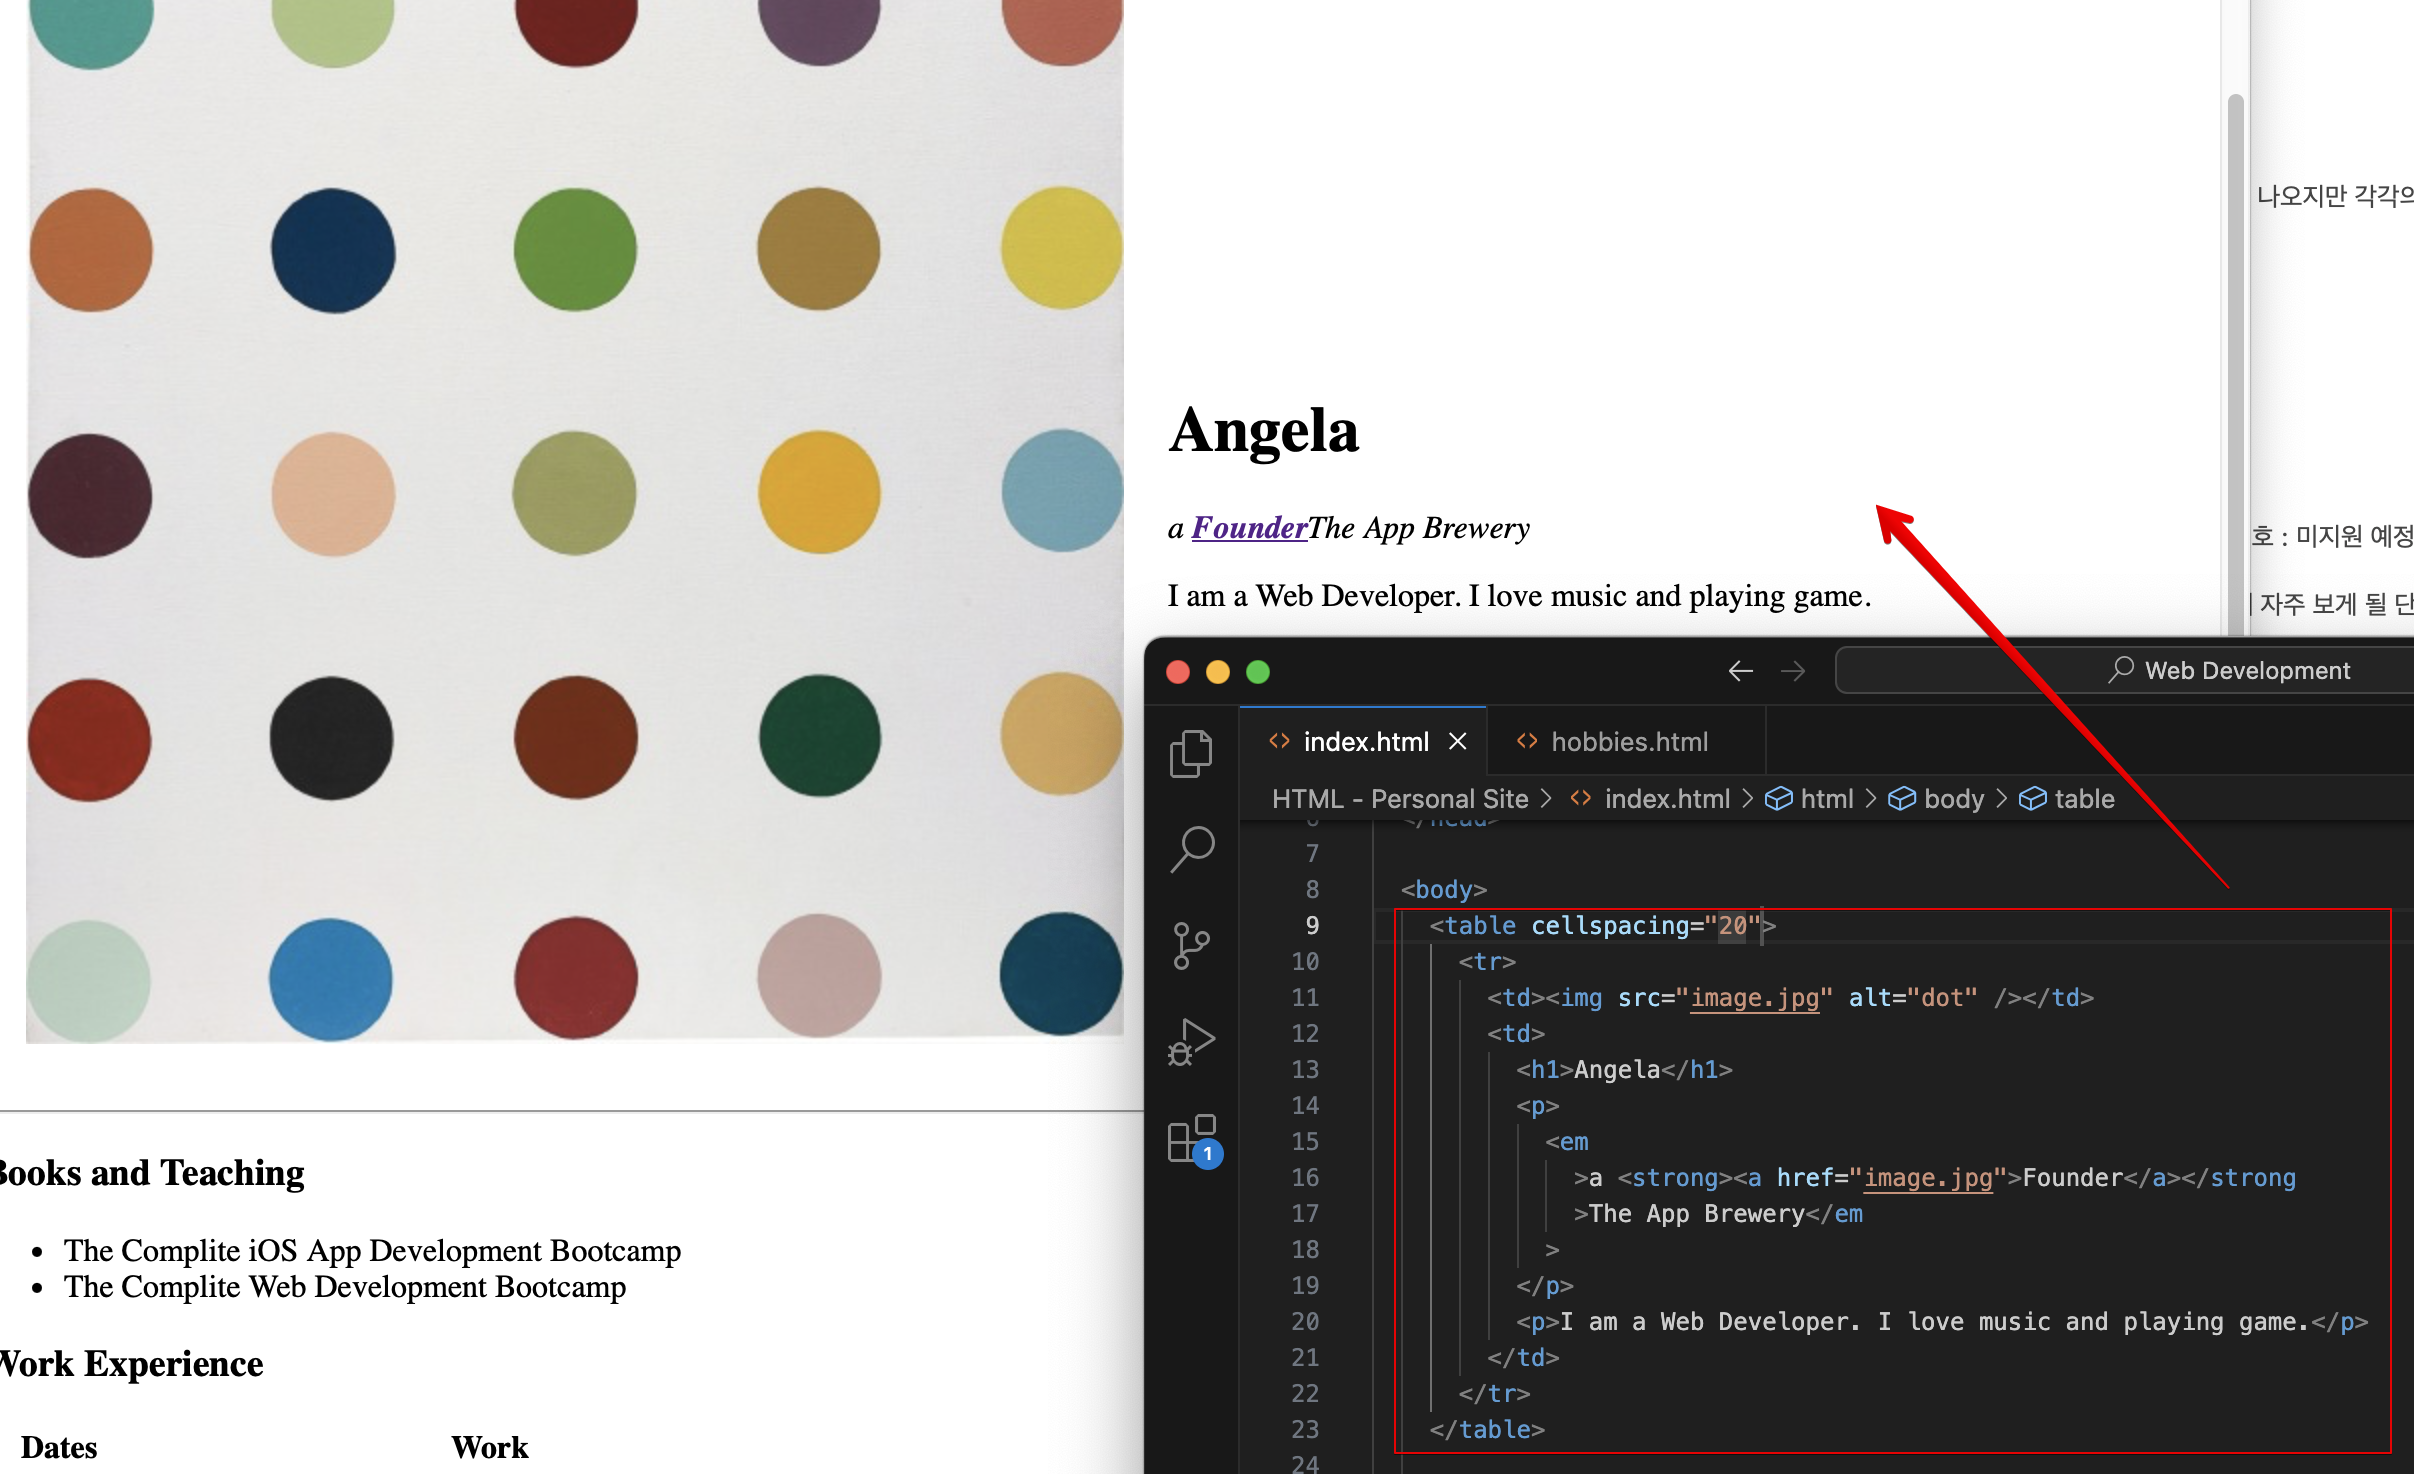Image resolution: width=2414 pixels, height=1474 pixels.
Task: Click 'The App Brewery' text on page
Action: tap(1419, 527)
